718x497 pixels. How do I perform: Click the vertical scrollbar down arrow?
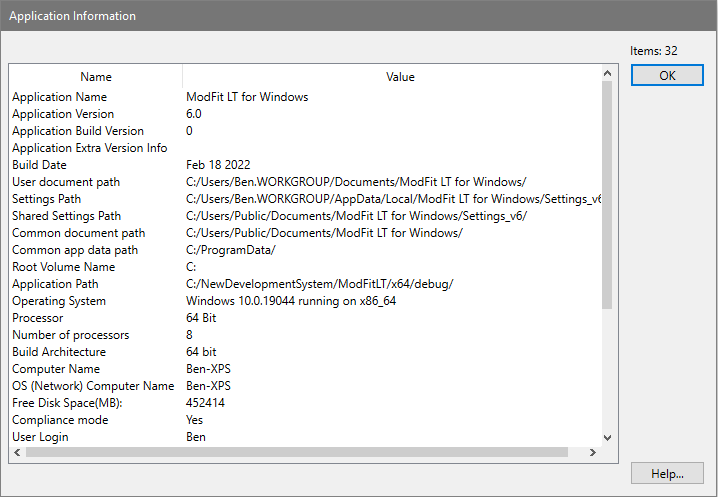tap(606, 437)
